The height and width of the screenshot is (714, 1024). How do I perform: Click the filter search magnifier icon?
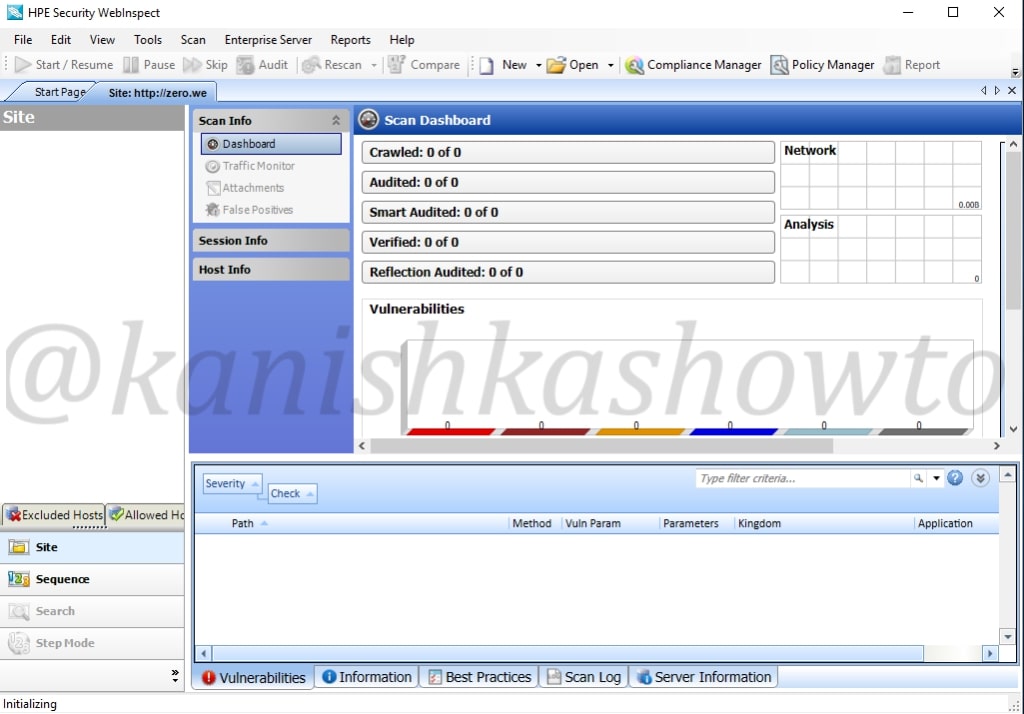pyautogui.click(x=918, y=478)
